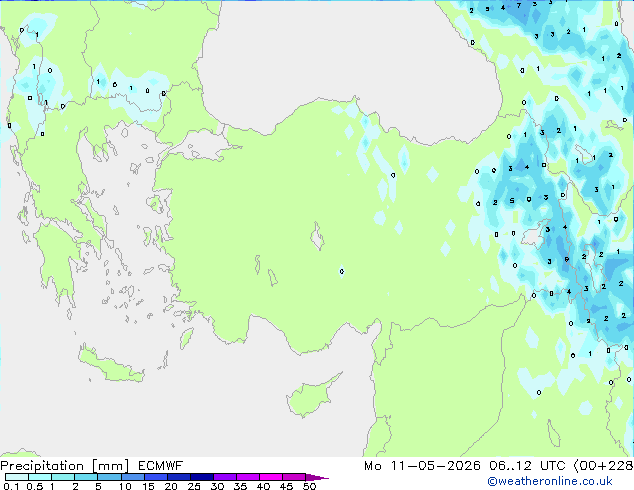Click the 0.1–0.5 mm legend color box
The width and height of the screenshot is (634, 490).
click(x=17, y=477)
